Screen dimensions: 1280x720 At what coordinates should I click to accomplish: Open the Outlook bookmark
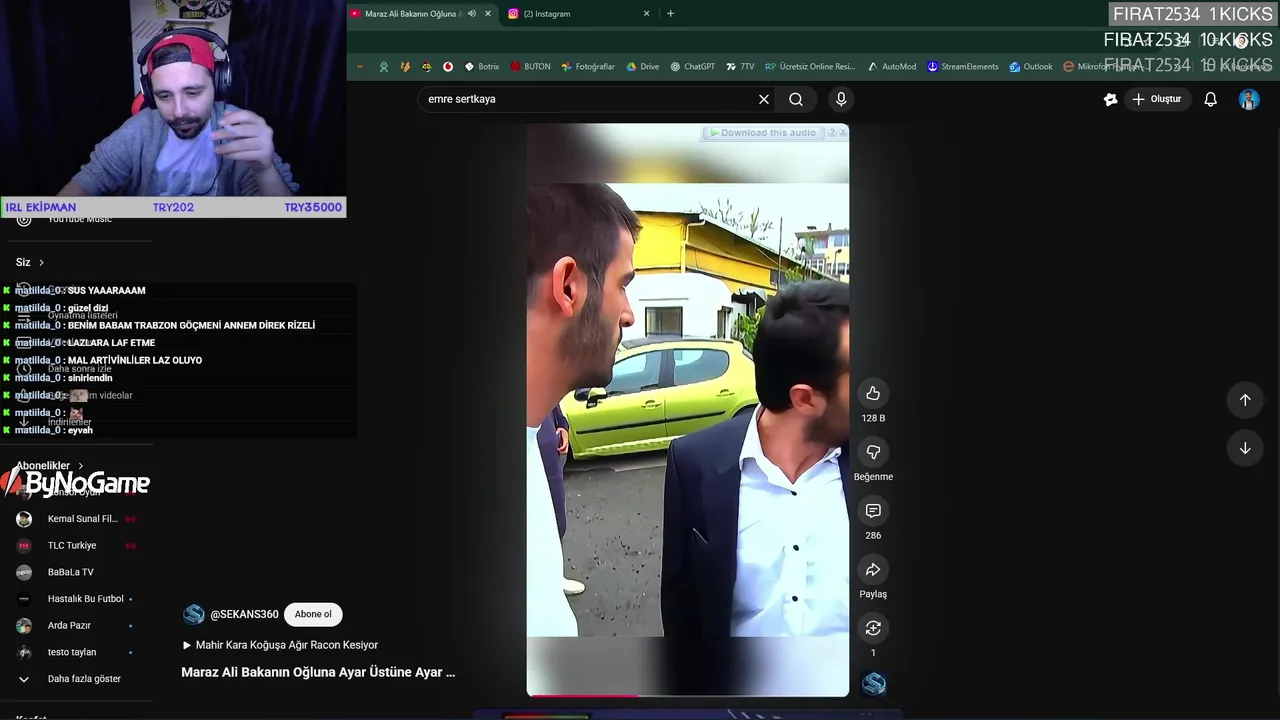[1030, 67]
